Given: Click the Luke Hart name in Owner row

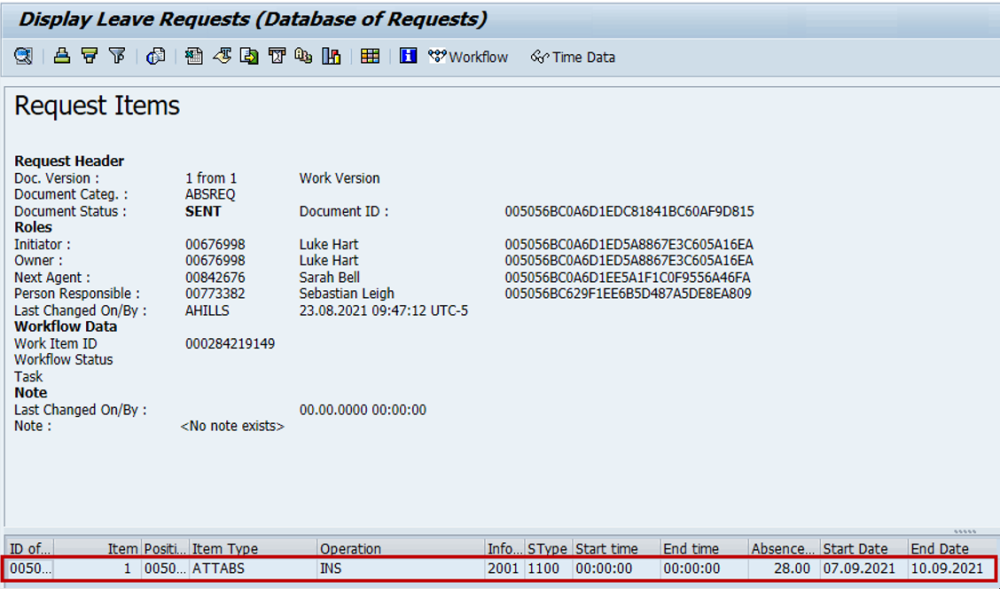Looking at the screenshot, I should click(x=329, y=261).
